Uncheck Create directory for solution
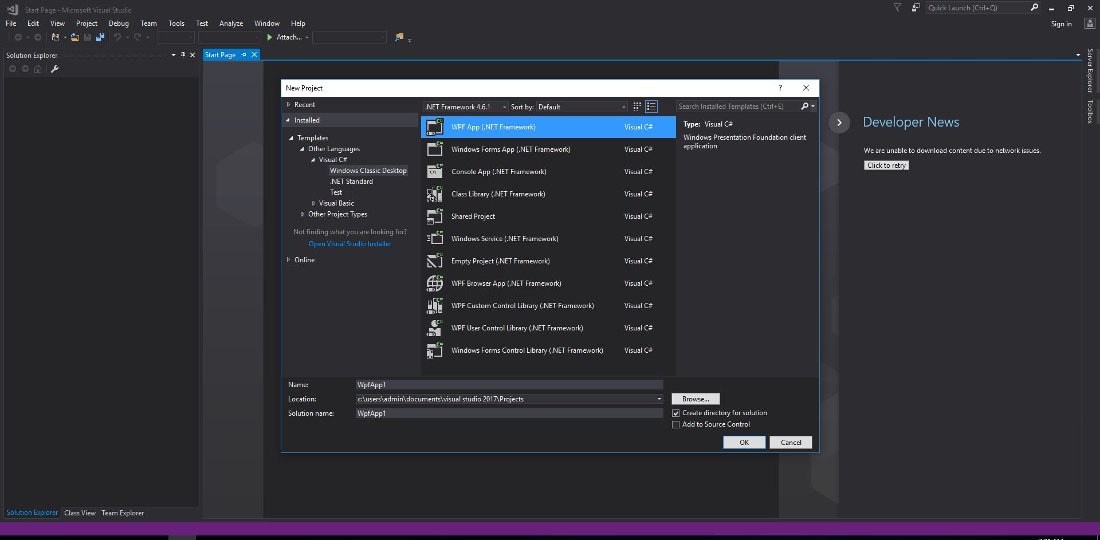 point(676,413)
